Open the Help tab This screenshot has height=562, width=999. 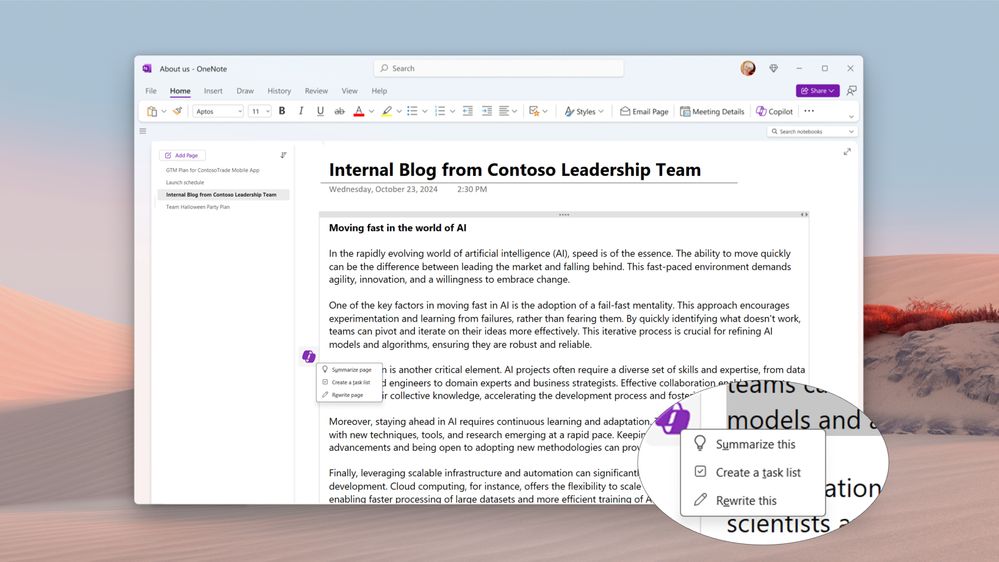pyautogui.click(x=379, y=91)
